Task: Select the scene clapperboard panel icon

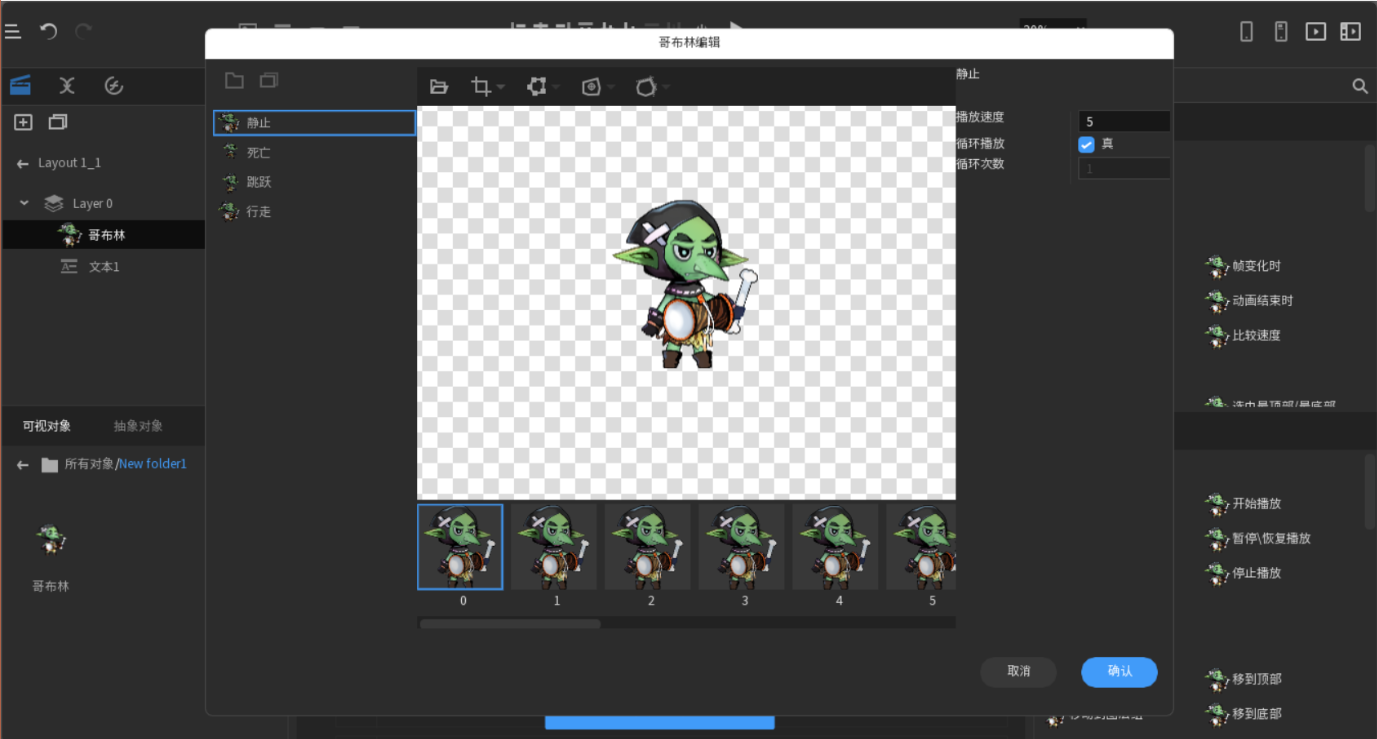Action: coord(20,86)
